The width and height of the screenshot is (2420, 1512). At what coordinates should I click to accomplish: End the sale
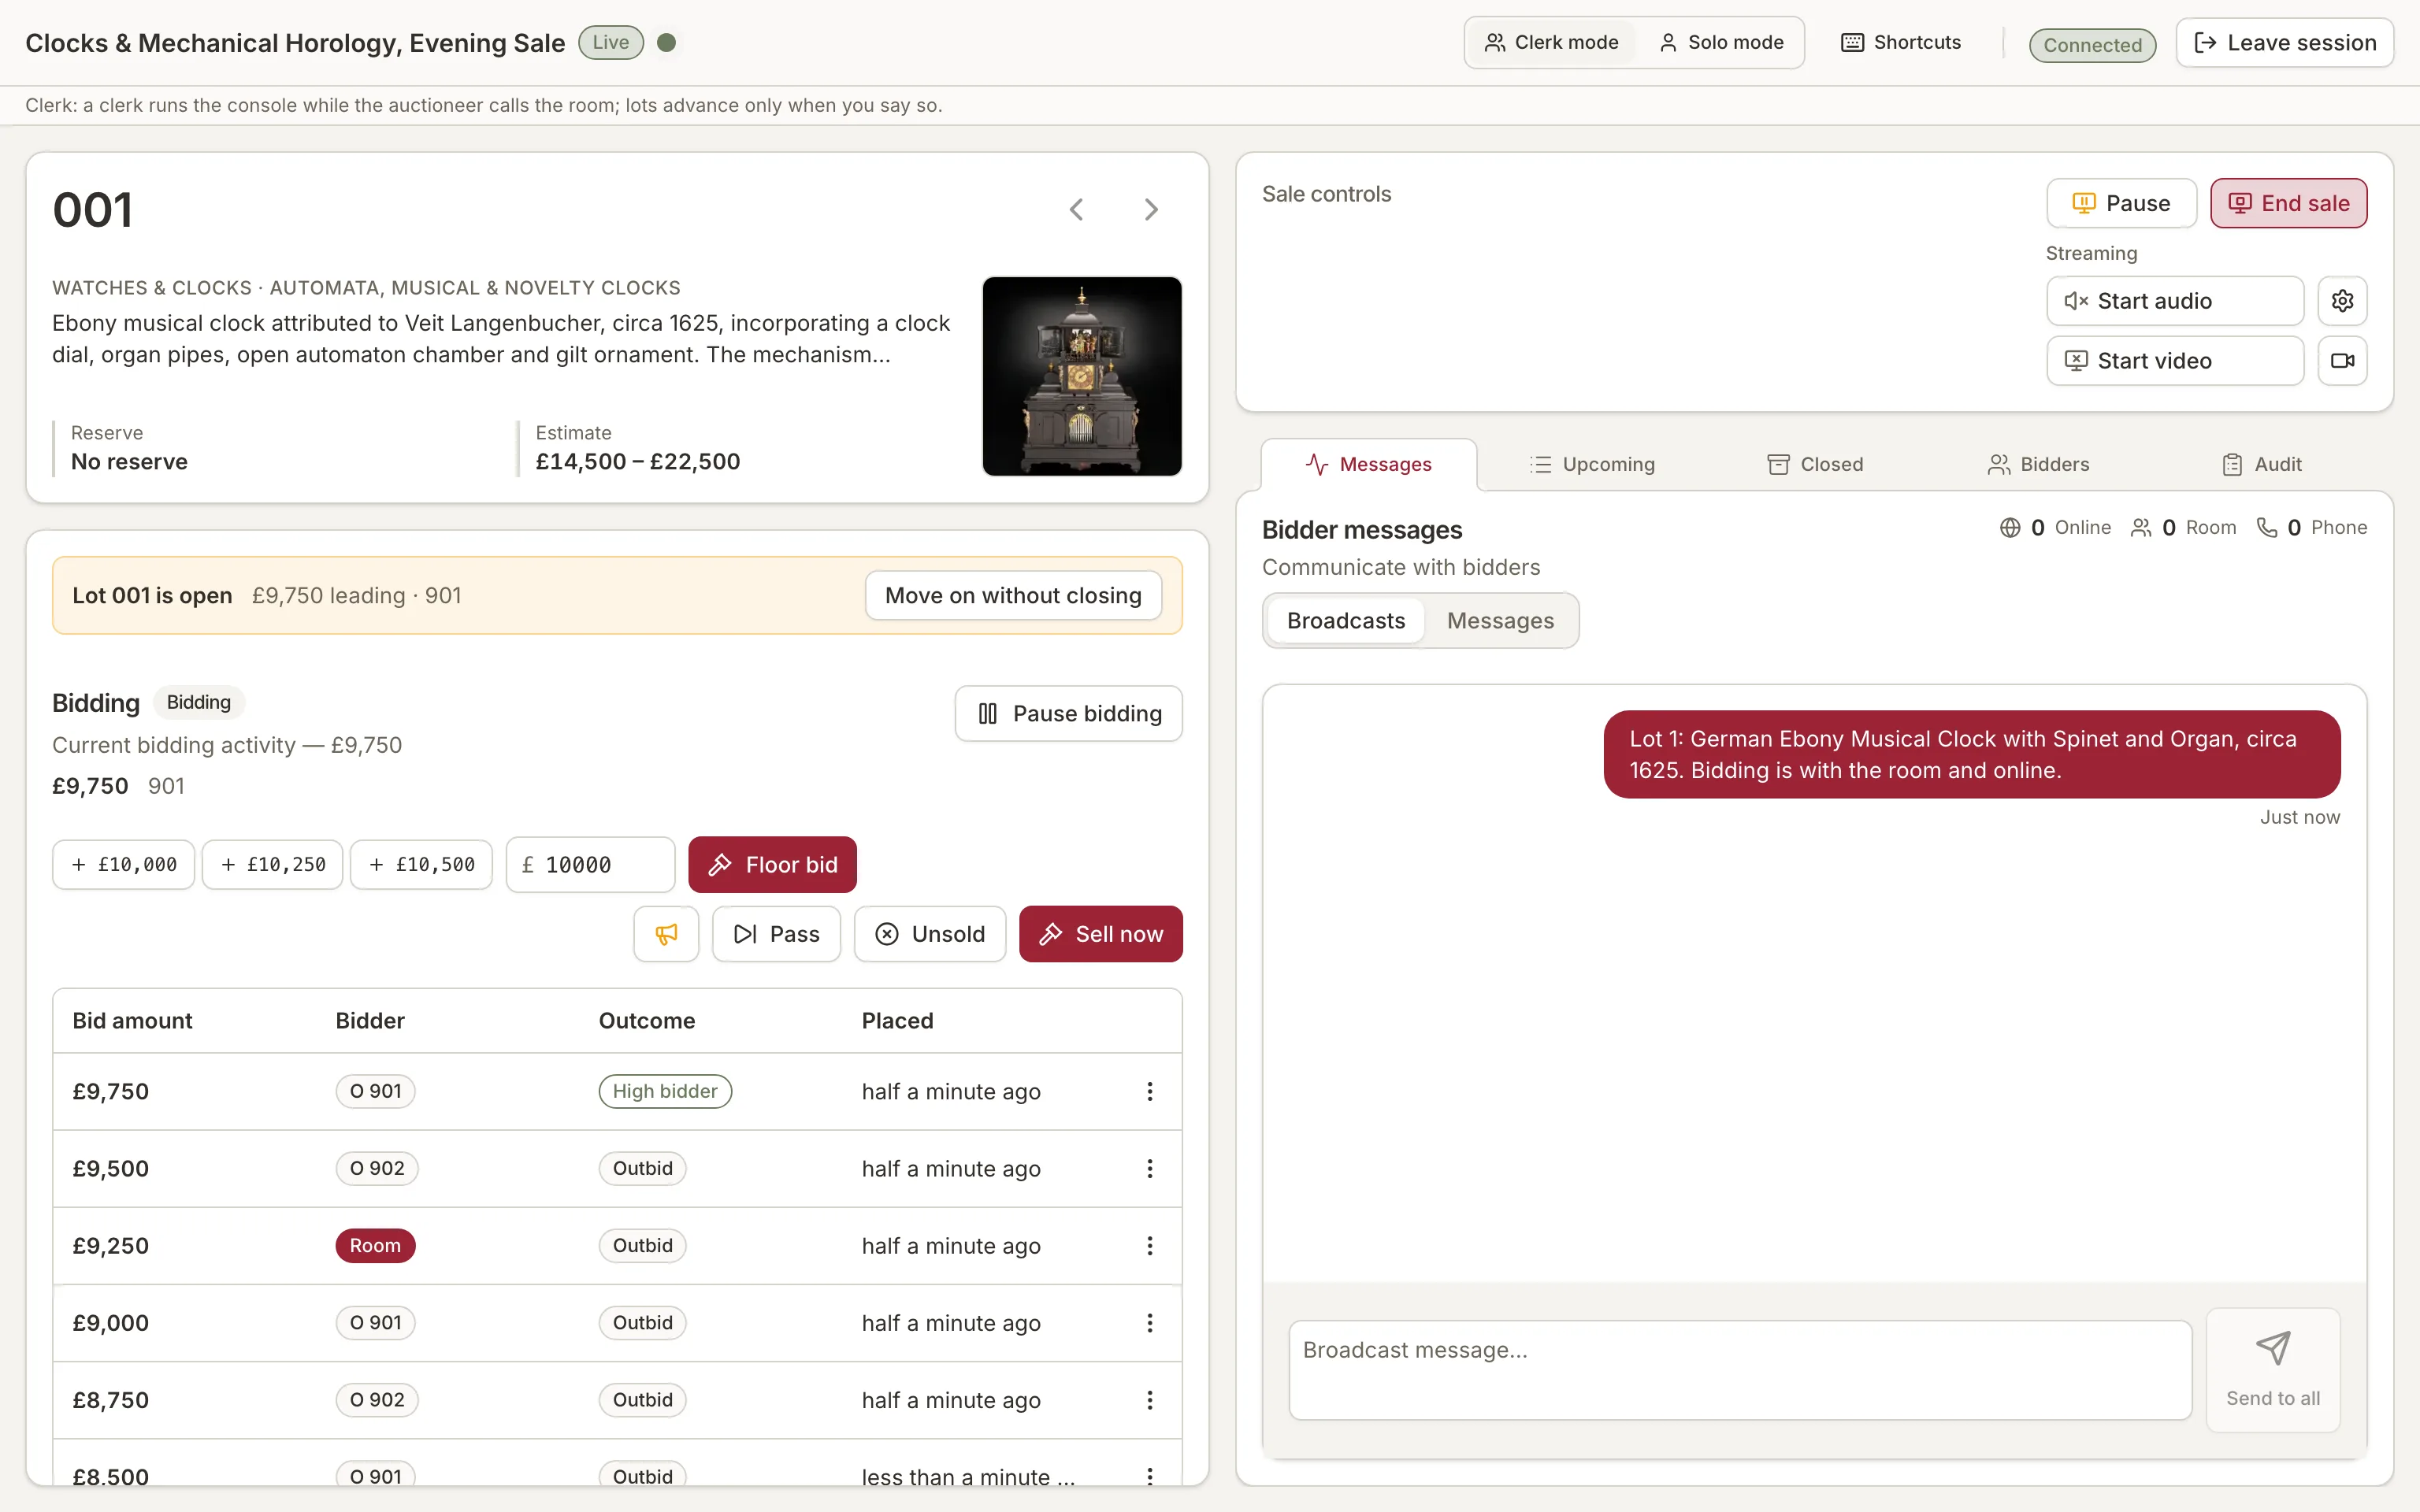point(2288,203)
